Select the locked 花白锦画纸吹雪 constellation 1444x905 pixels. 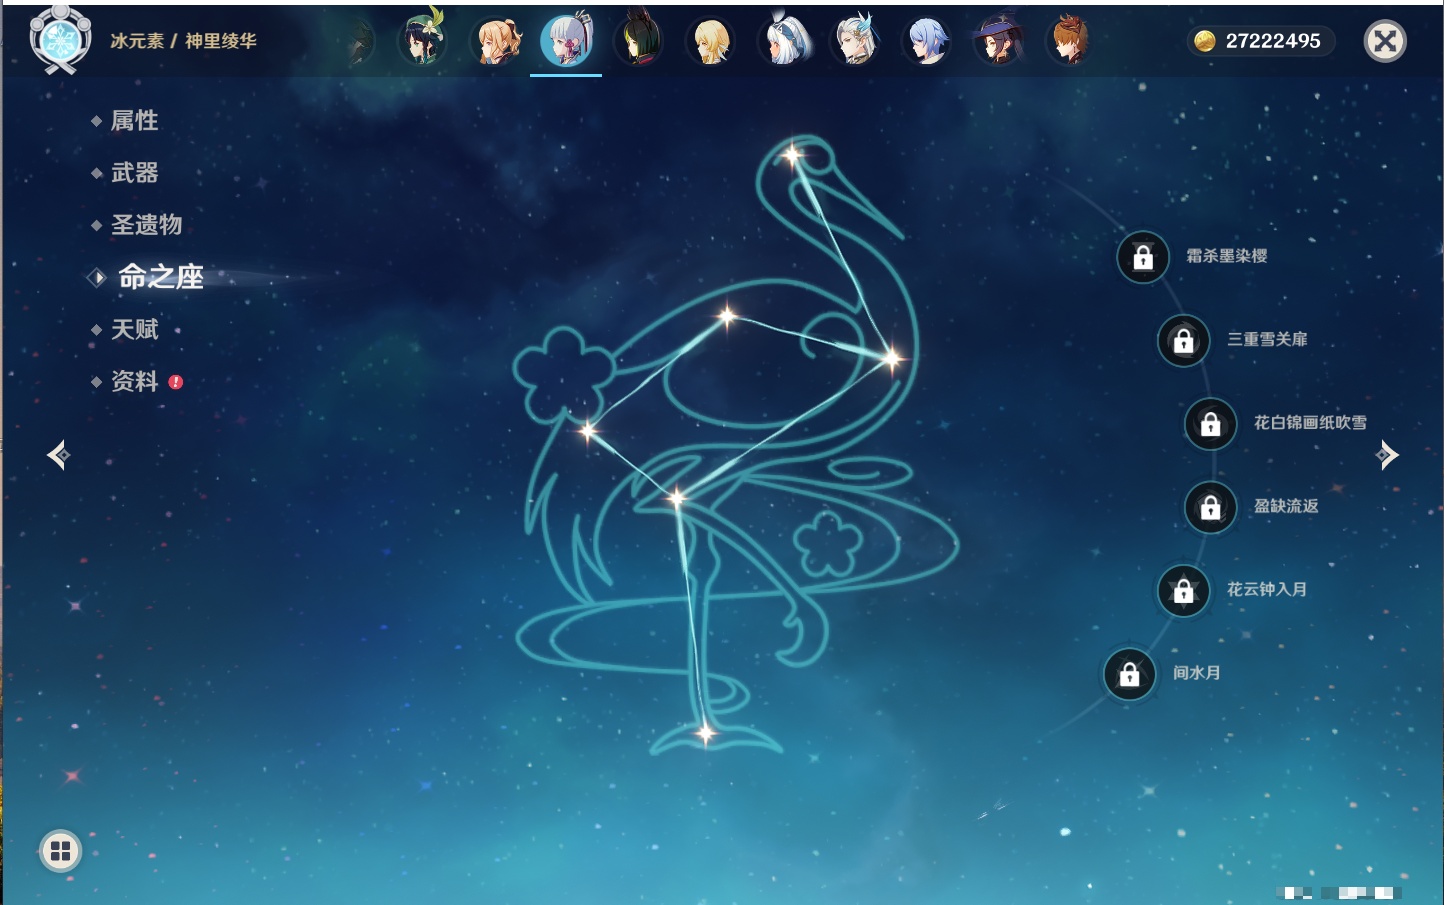tap(1210, 424)
